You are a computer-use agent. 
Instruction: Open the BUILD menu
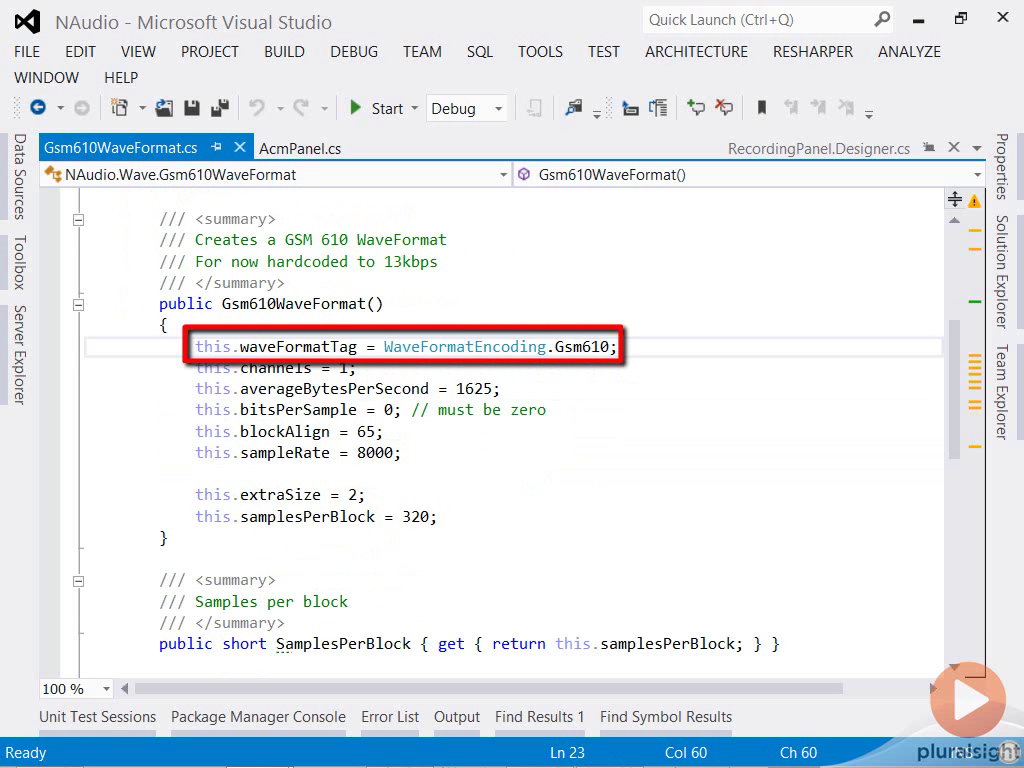point(284,52)
